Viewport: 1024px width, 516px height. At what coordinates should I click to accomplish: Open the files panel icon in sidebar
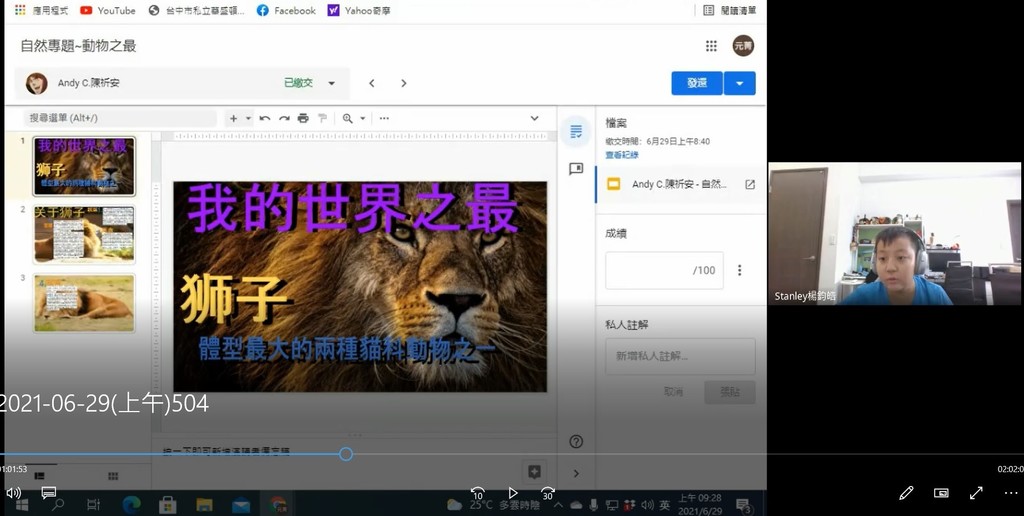click(x=576, y=132)
